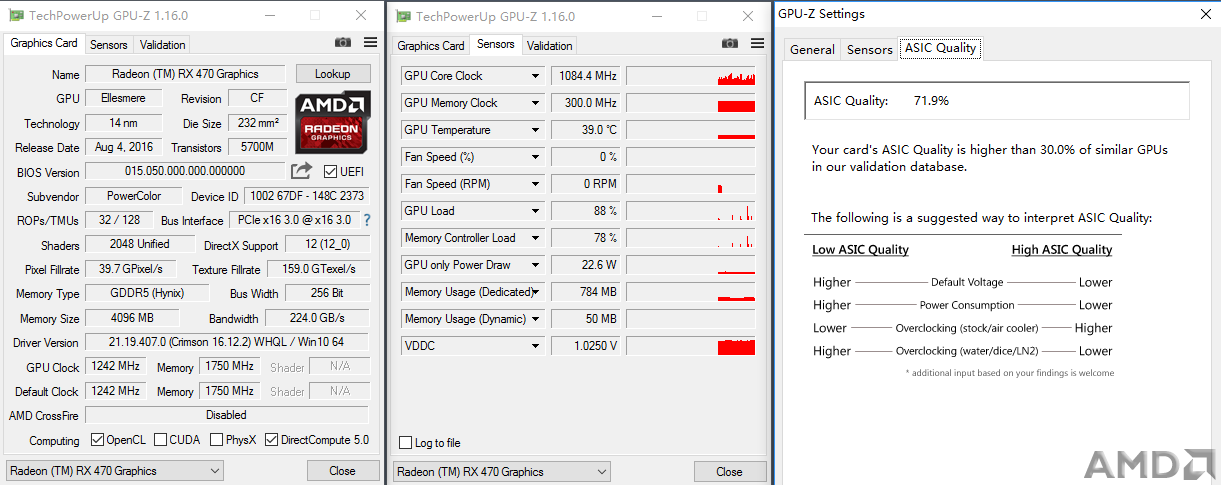Toggle the PhysX checkbox

tap(216, 440)
